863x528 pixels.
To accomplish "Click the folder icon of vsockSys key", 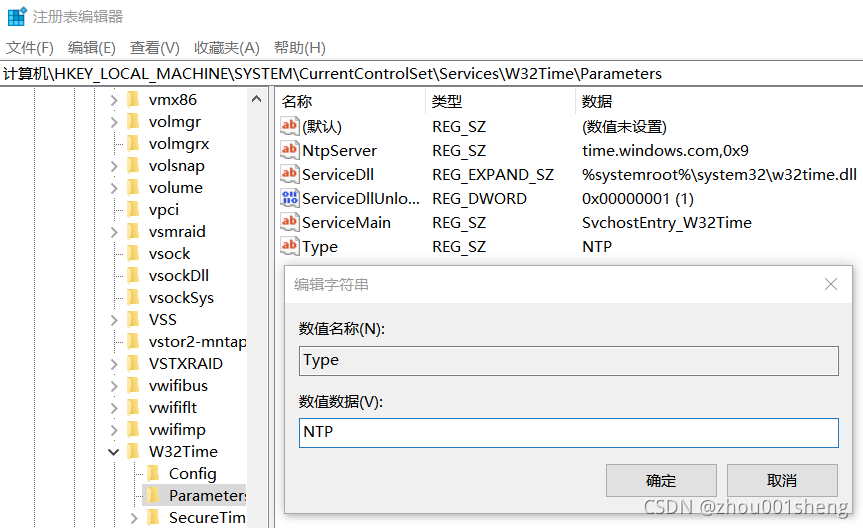I will (133, 298).
